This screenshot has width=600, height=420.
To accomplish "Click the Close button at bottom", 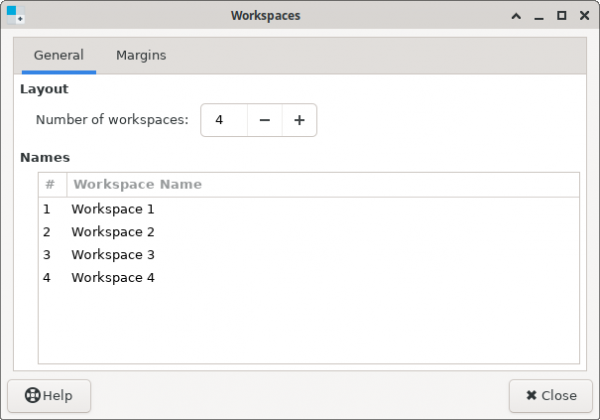I will pyautogui.click(x=551, y=396).
